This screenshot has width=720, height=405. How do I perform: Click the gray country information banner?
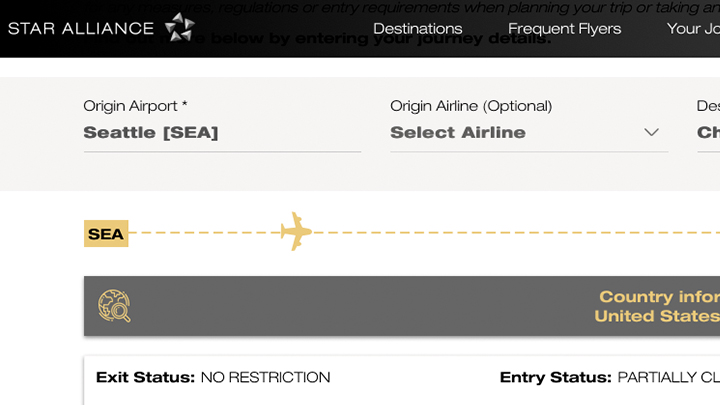(x=402, y=306)
